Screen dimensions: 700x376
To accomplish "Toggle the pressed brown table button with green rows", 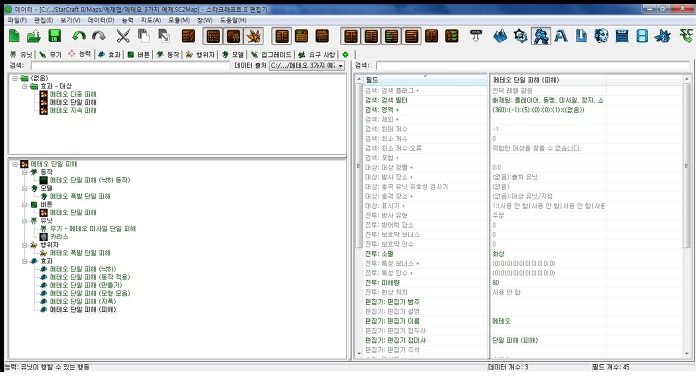I will pyautogui.click(x=391, y=36).
